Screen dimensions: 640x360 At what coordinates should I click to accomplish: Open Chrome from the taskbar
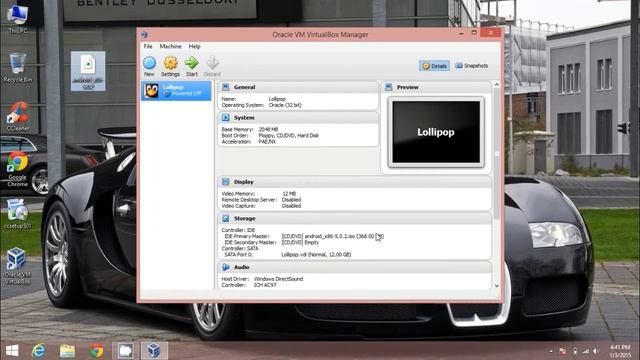point(96,351)
